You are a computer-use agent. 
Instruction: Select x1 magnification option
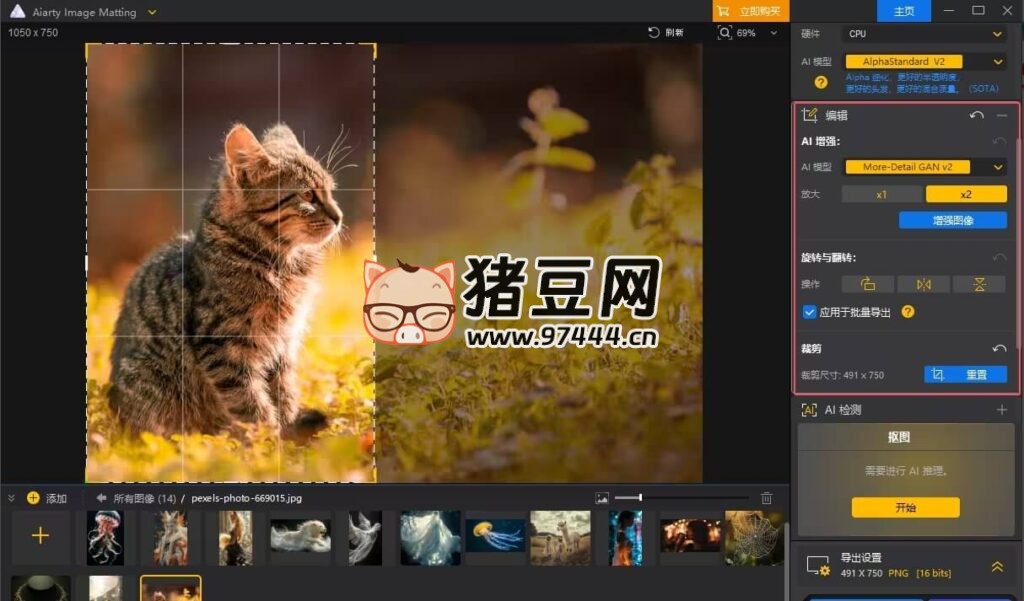[x=881, y=194]
